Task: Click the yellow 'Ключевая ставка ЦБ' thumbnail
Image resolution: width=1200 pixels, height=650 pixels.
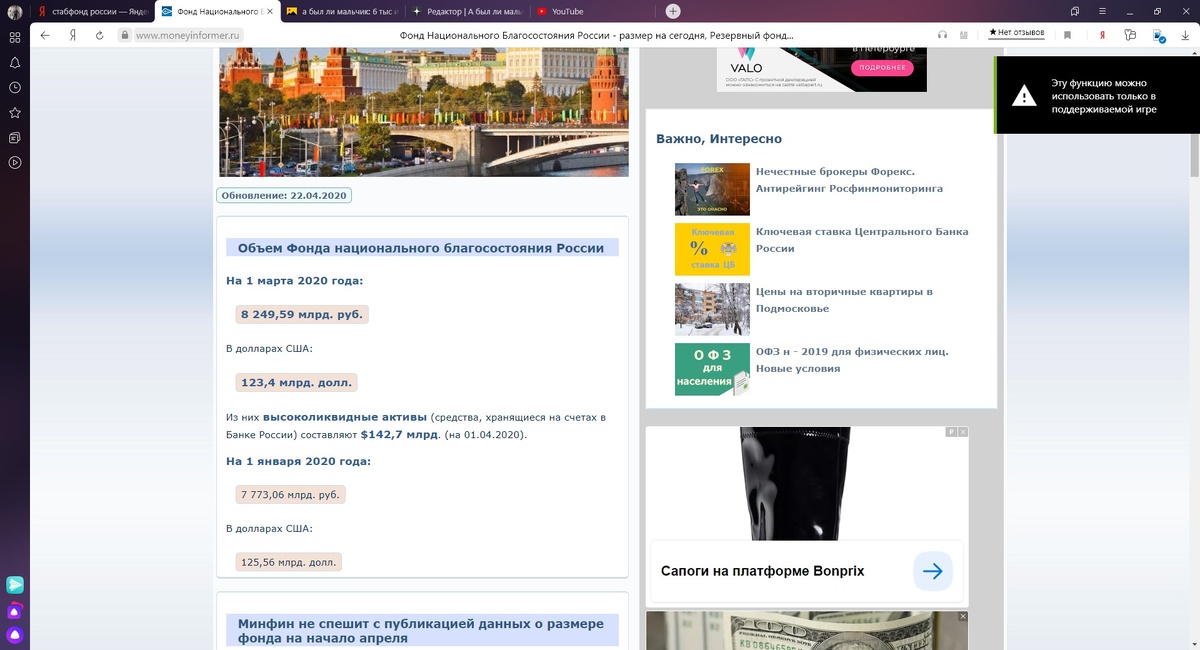Action: pyautogui.click(x=712, y=249)
